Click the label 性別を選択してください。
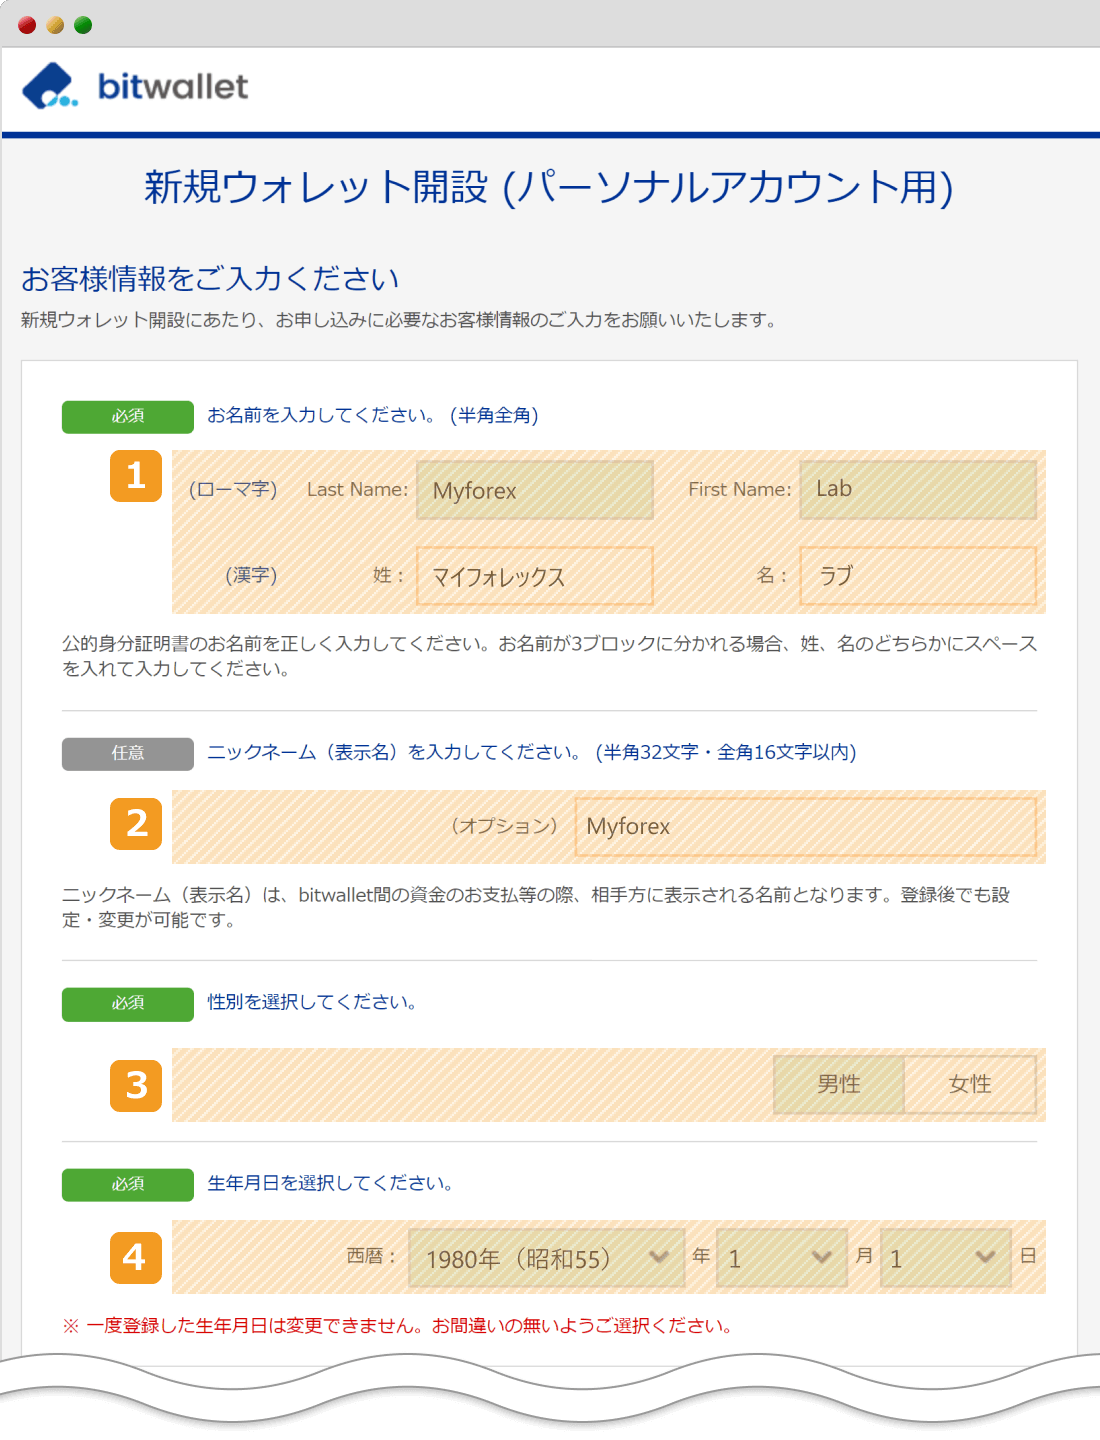The width and height of the screenshot is (1100, 1440). pyautogui.click(x=312, y=1003)
